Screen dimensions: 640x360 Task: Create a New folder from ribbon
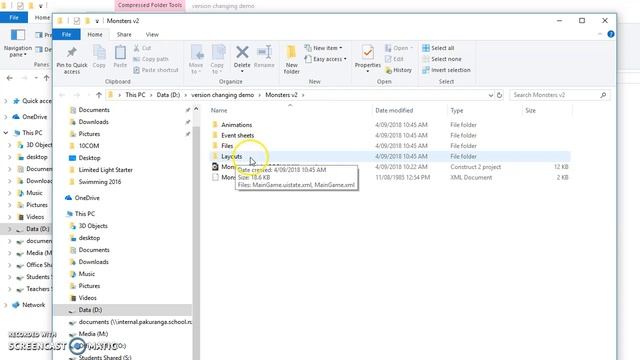[x=291, y=60]
